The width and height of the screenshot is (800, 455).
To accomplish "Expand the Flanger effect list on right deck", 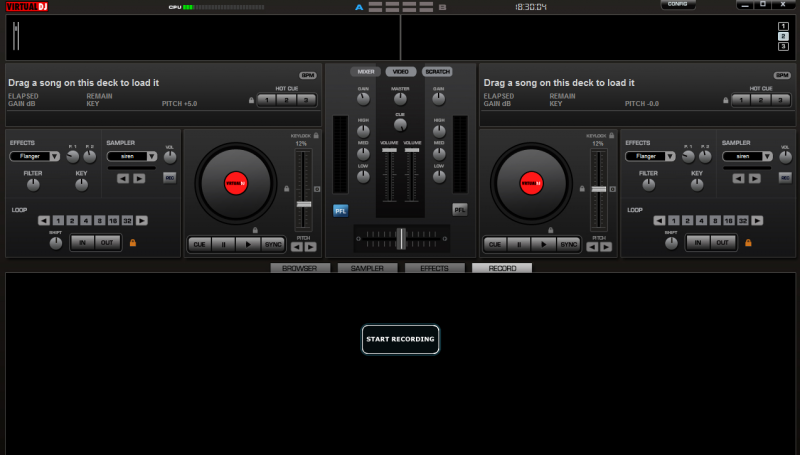I will (x=671, y=156).
